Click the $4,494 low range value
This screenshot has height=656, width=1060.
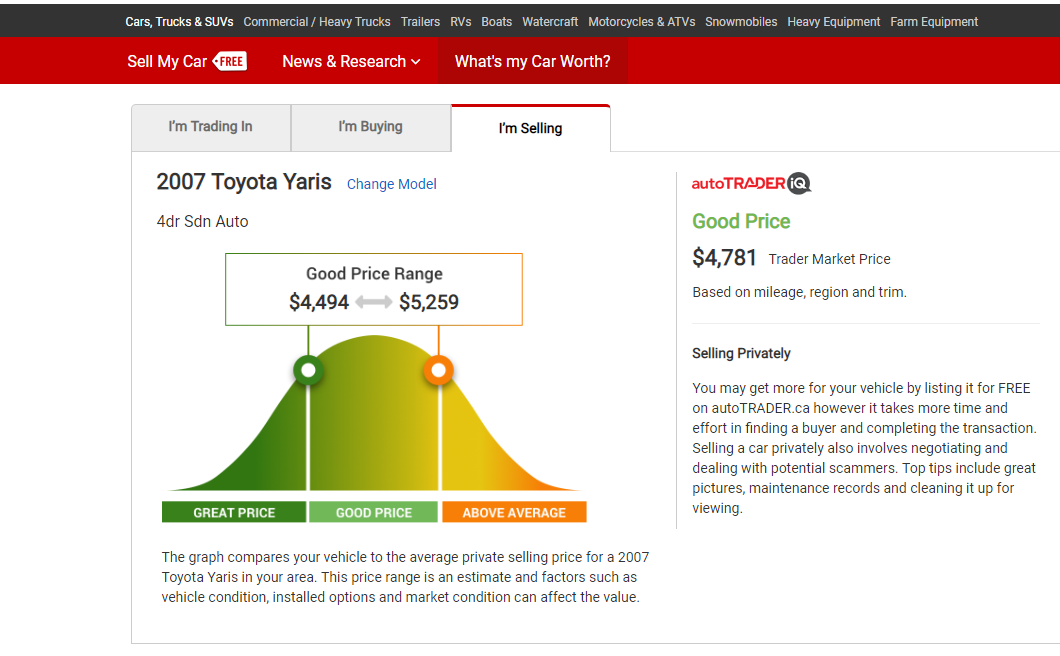[319, 302]
